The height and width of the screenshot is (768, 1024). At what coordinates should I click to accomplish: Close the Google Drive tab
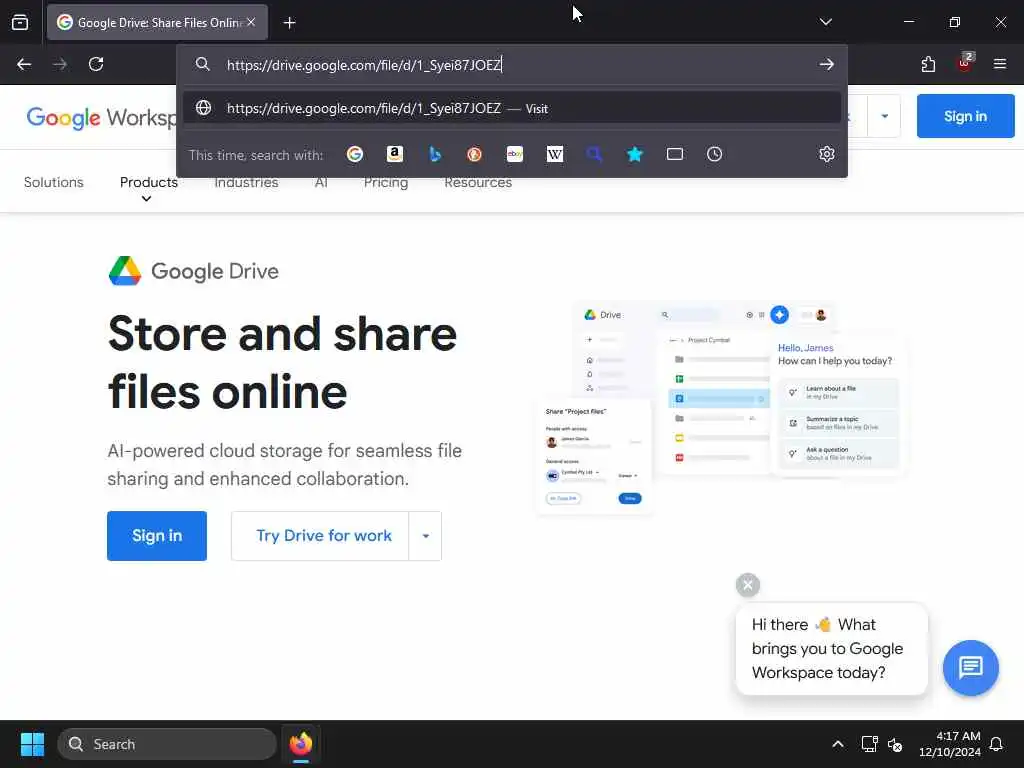[251, 22]
